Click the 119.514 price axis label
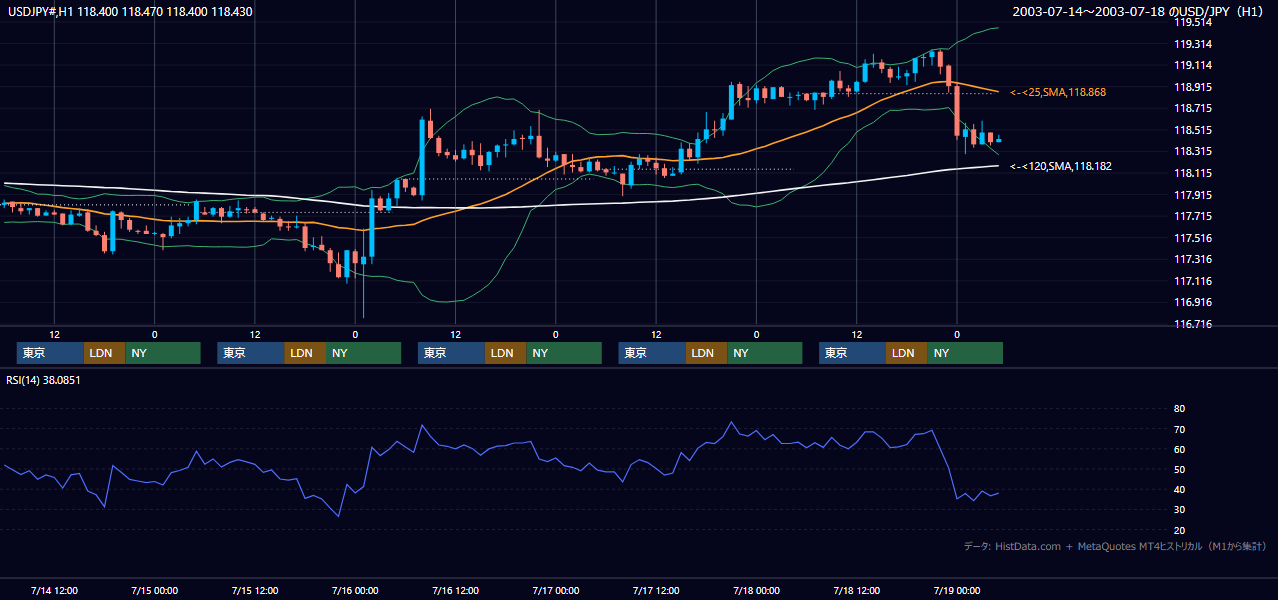The width and height of the screenshot is (1278, 600). coord(1193,22)
